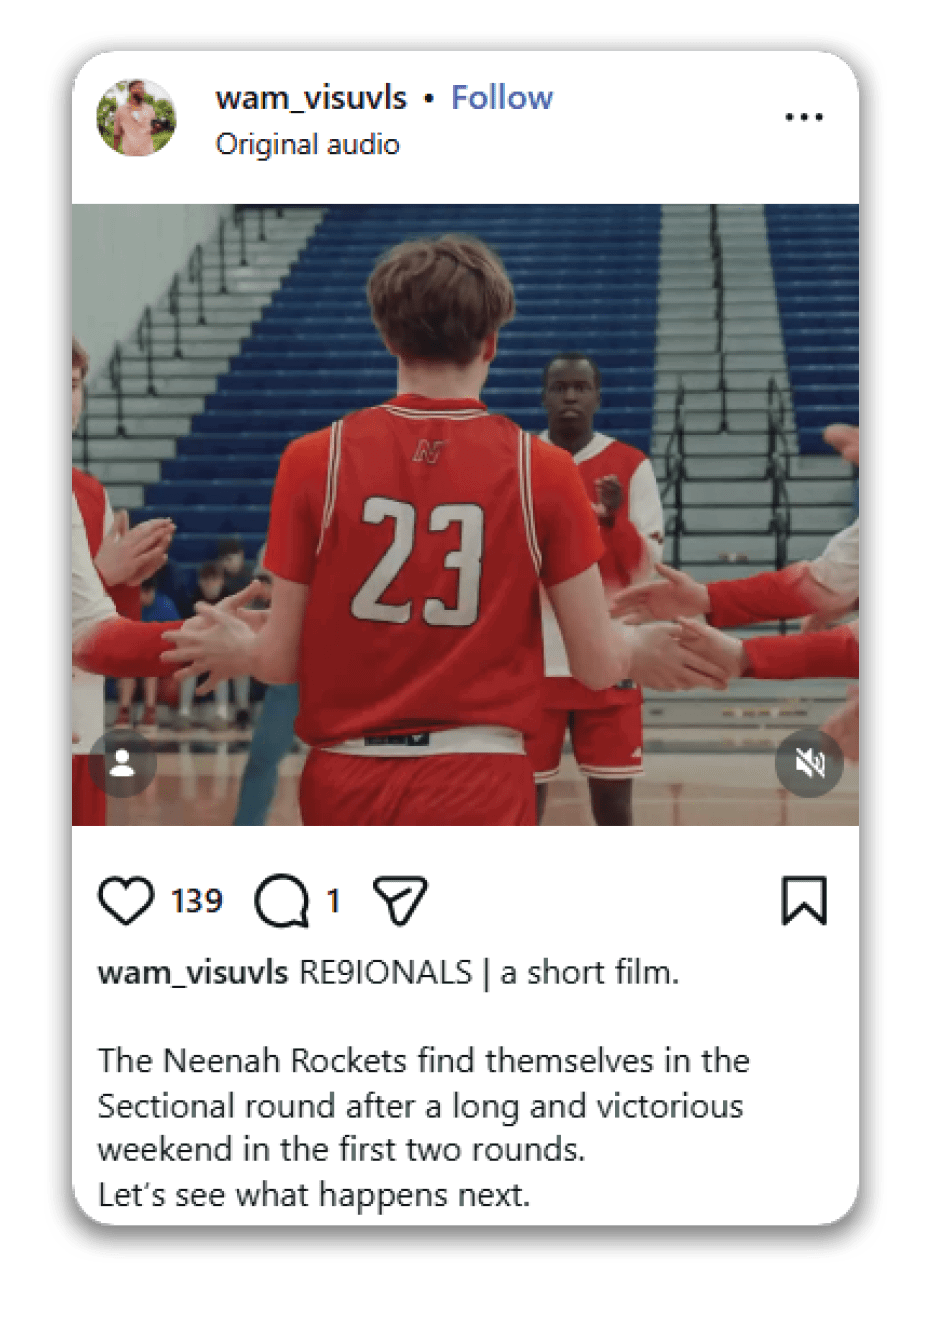Click caption line "Let's see what happens next."
The image size is (935, 1318).
pyautogui.click(x=314, y=1194)
